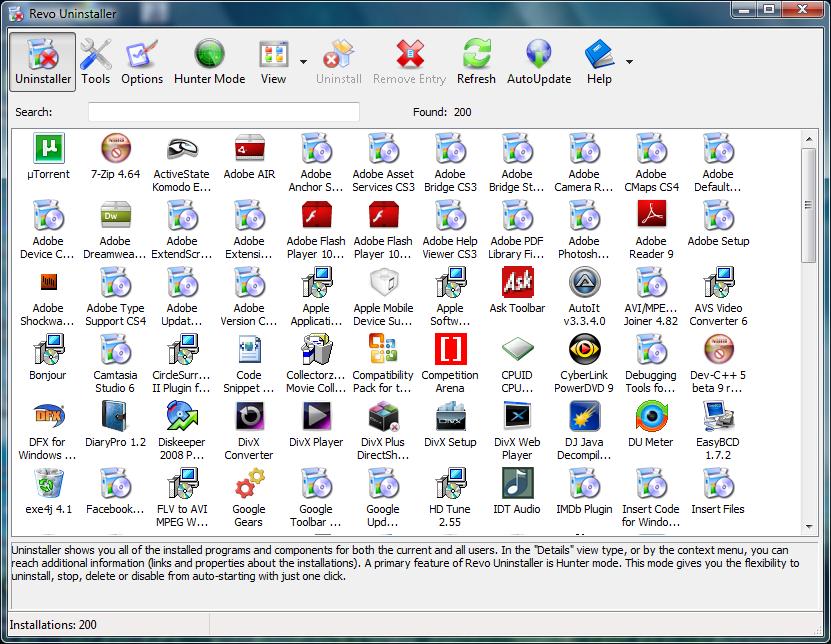Select DivX Web Player icon
831x644 pixels.
(517, 417)
